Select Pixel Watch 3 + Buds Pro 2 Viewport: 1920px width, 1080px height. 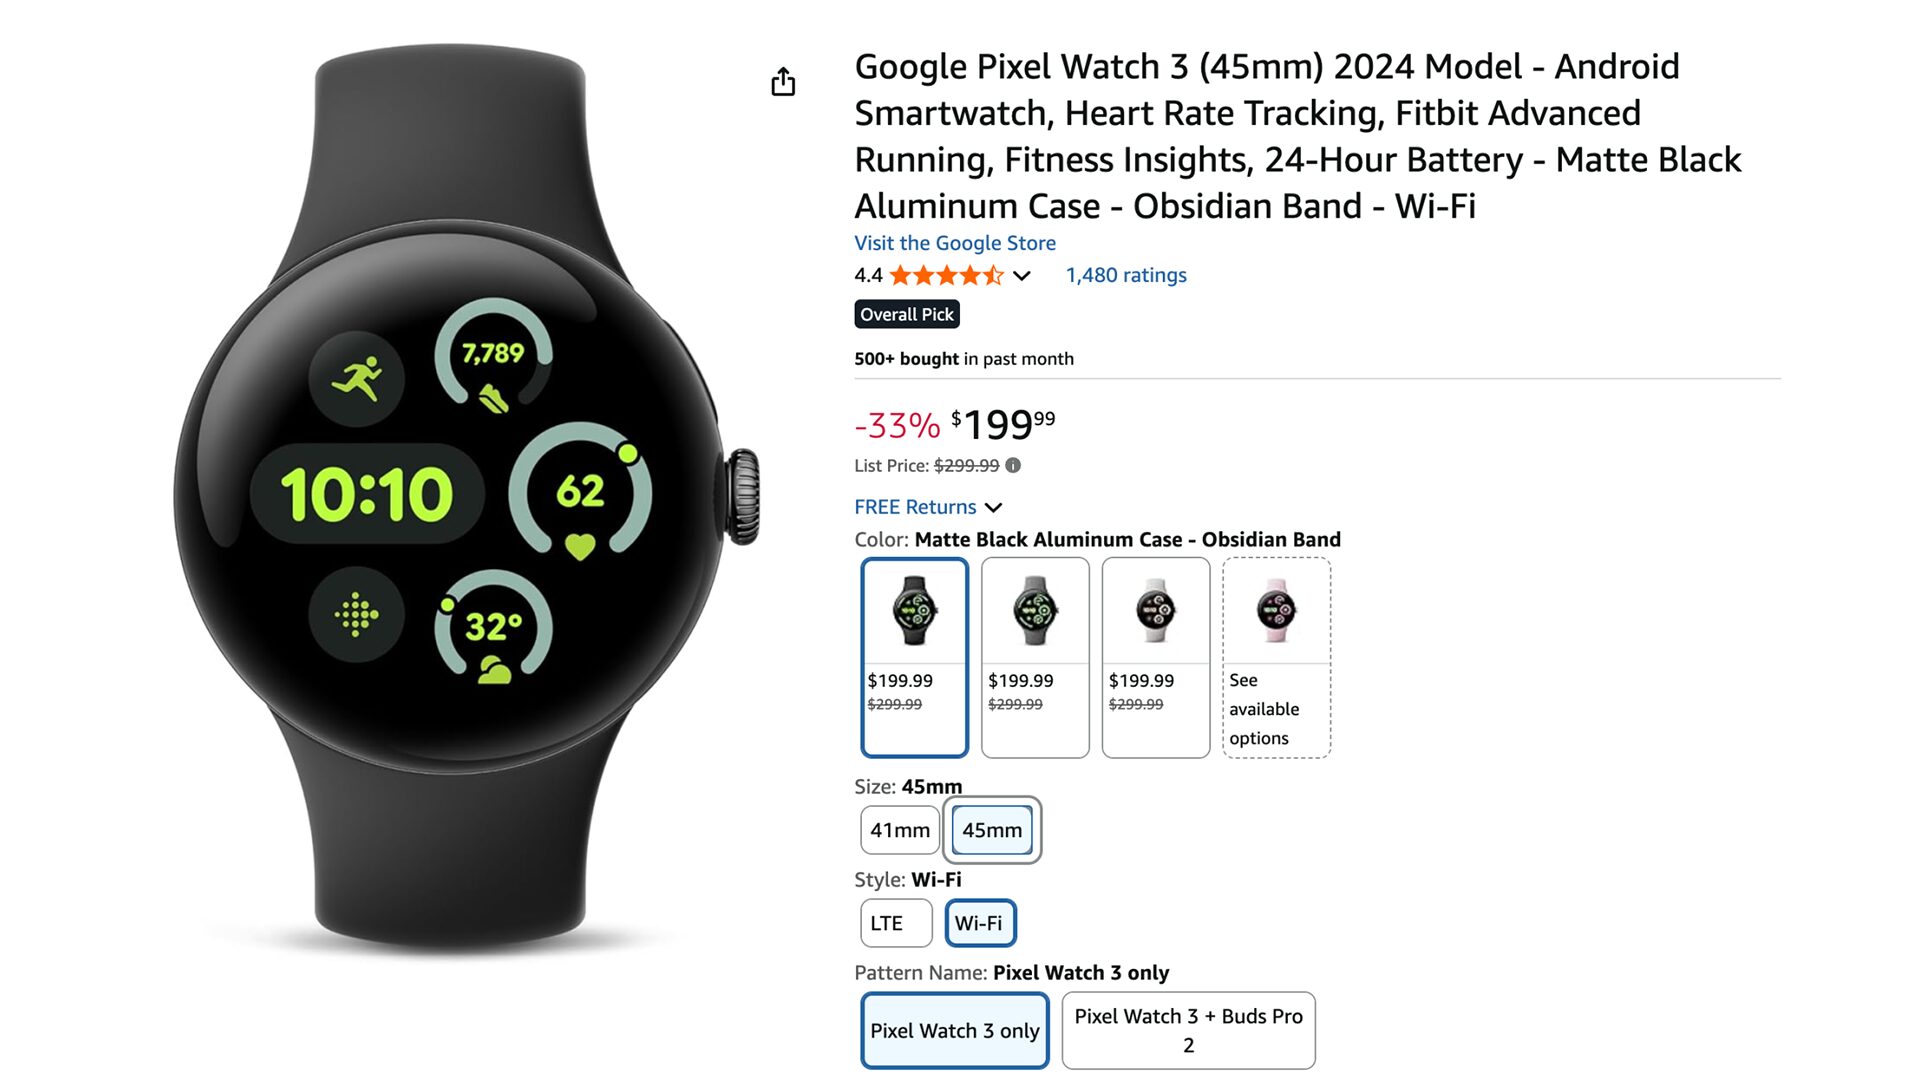click(1188, 1031)
